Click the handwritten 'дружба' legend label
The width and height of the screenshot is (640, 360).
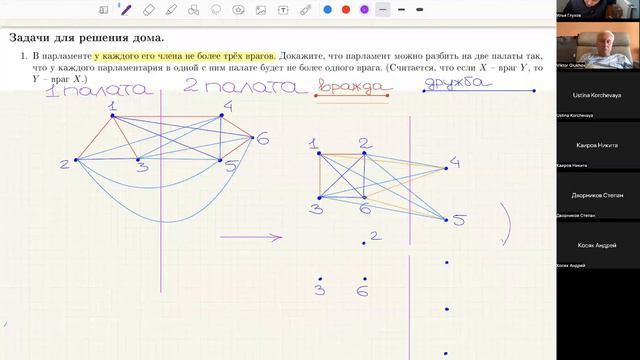point(458,83)
